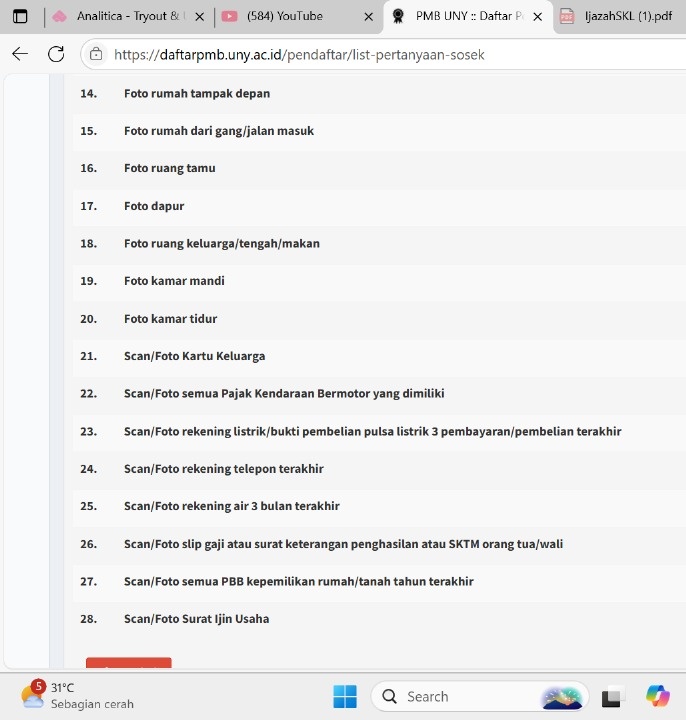This screenshot has height=720, width=686.
Task: Click the YouTube tab favicon
Action: (229, 17)
